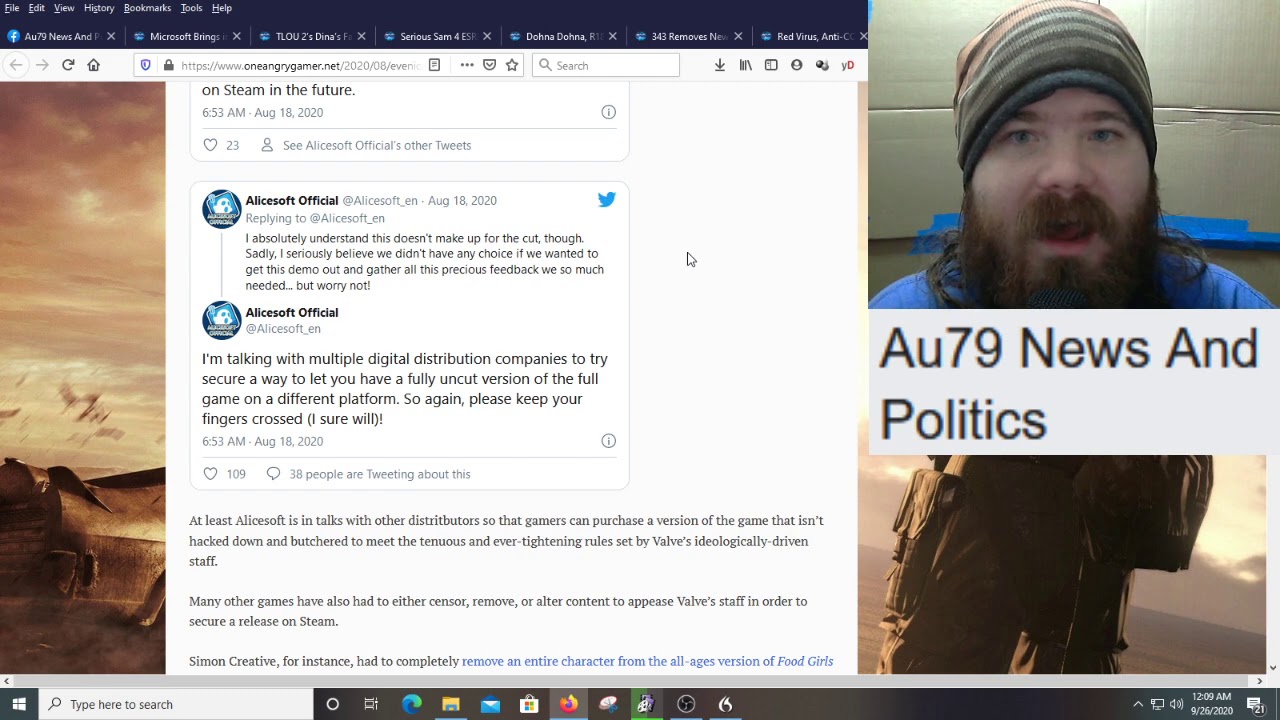The width and height of the screenshot is (1280, 720).
Task: Open the History menu
Action: tap(99, 8)
